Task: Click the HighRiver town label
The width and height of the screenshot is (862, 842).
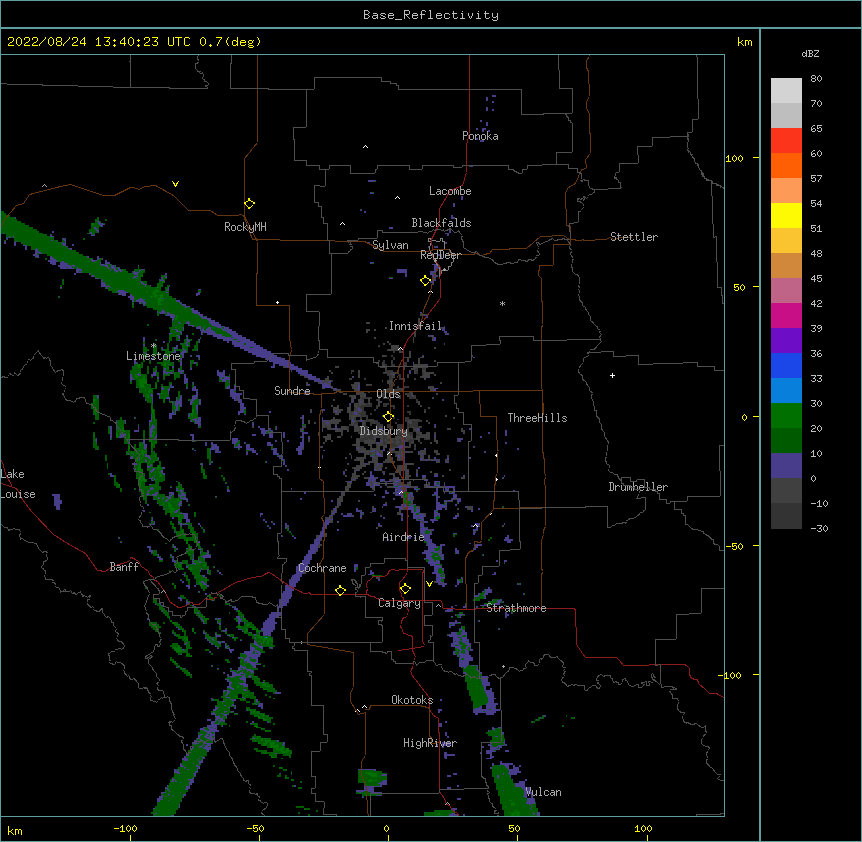Action: pyautogui.click(x=429, y=743)
